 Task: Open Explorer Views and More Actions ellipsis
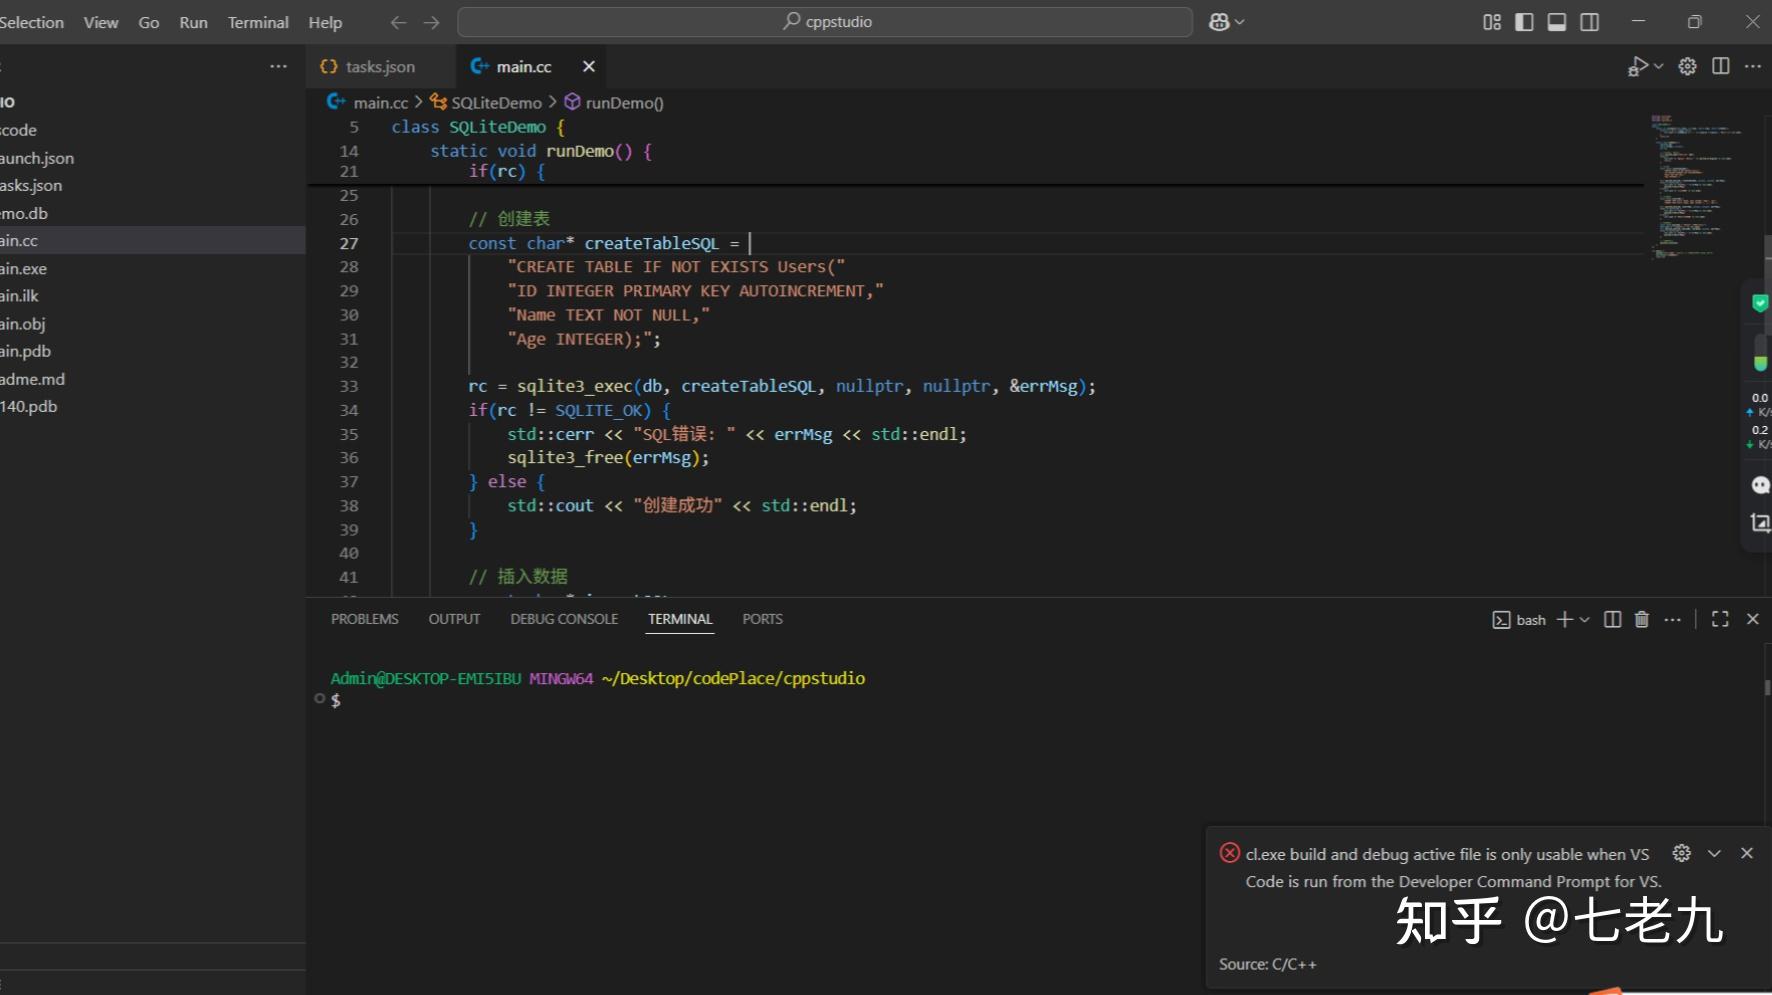(x=278, y=66)
